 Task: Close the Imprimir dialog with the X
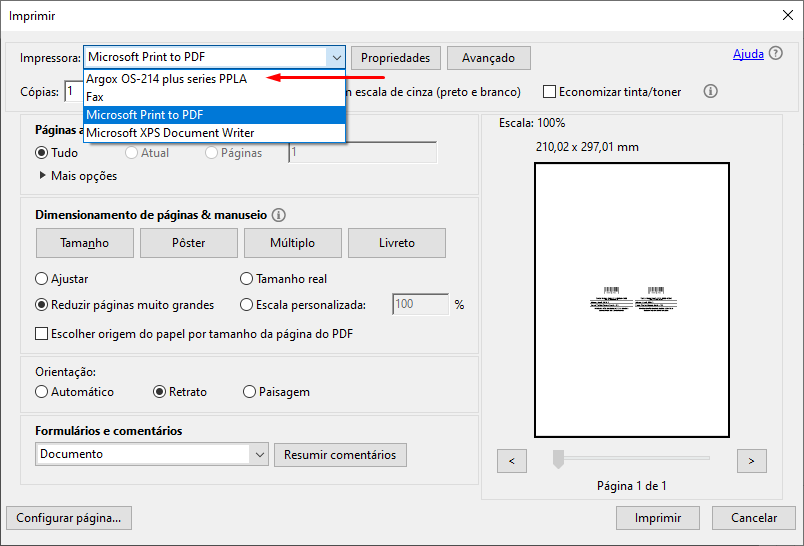[x=788, y=15]
